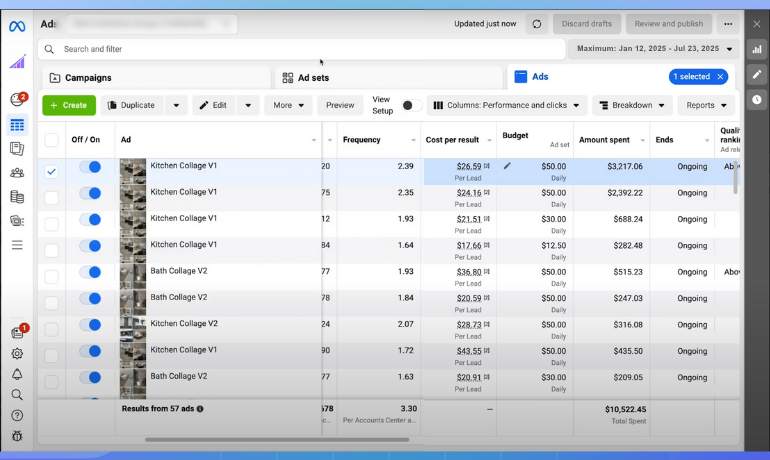Refresh the table data
This screenshot has width=770, height=460.
[x=537, y=24]
